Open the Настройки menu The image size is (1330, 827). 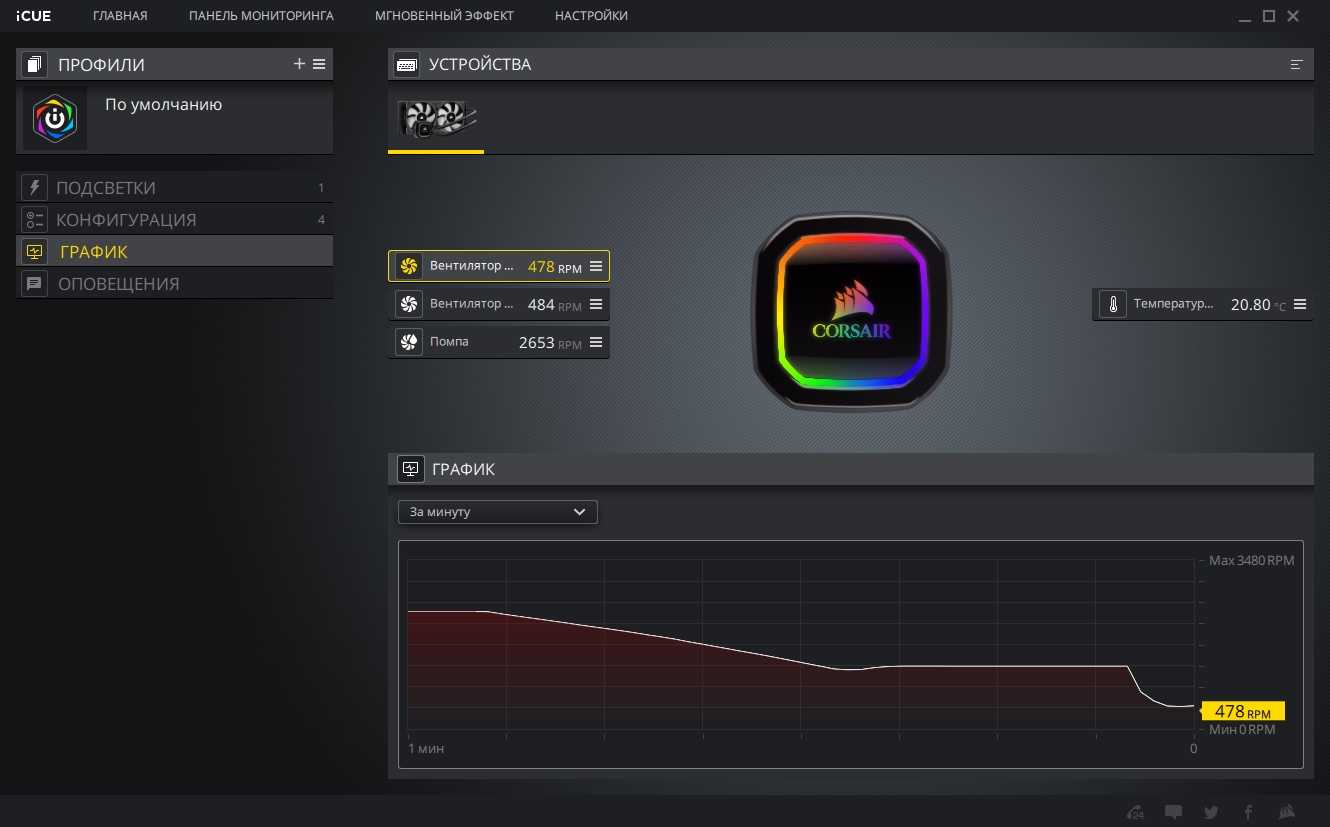pyautogui.click(x=591, y=16)
